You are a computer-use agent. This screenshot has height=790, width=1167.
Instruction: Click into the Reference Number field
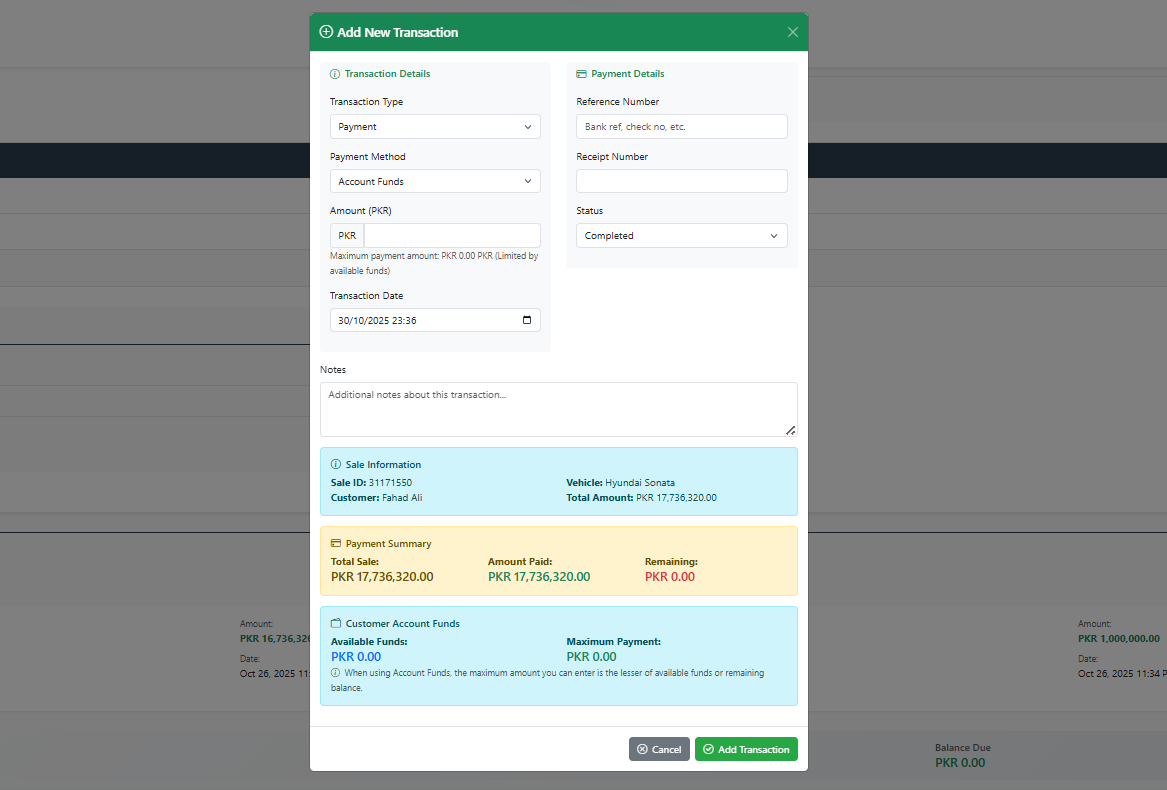click(681, 127)
